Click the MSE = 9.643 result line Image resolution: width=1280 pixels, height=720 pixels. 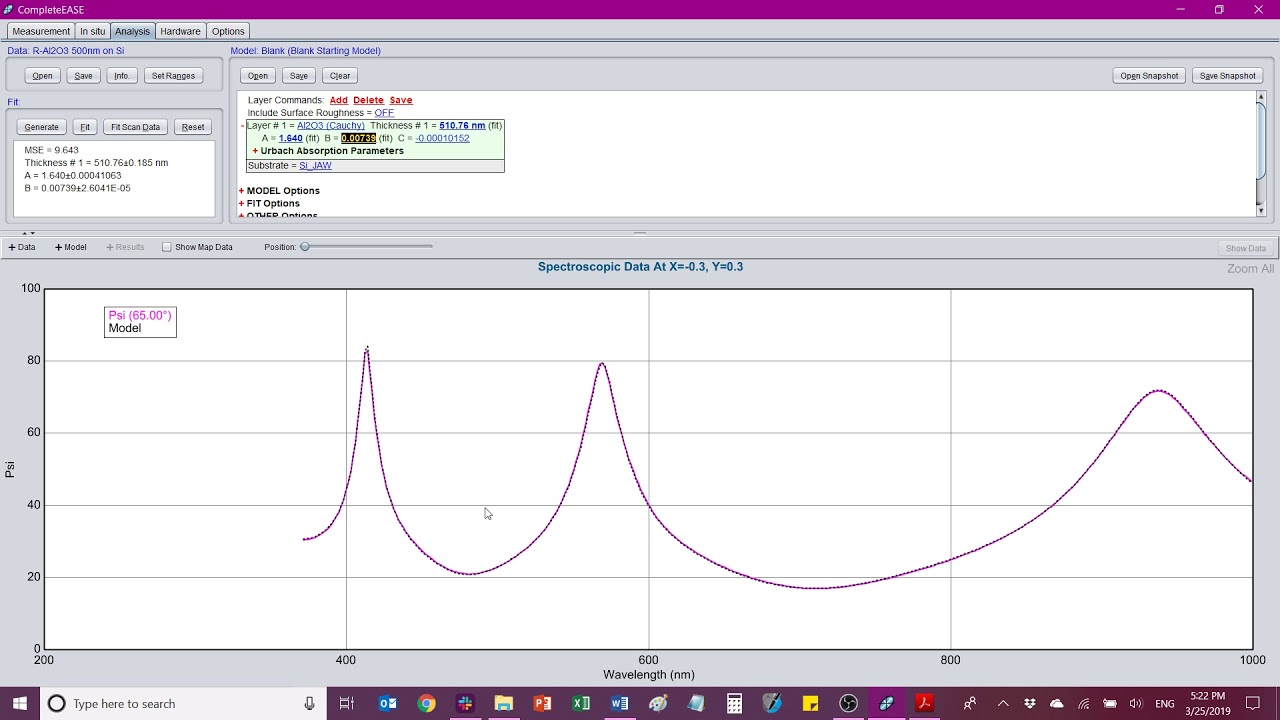point(51,150)
